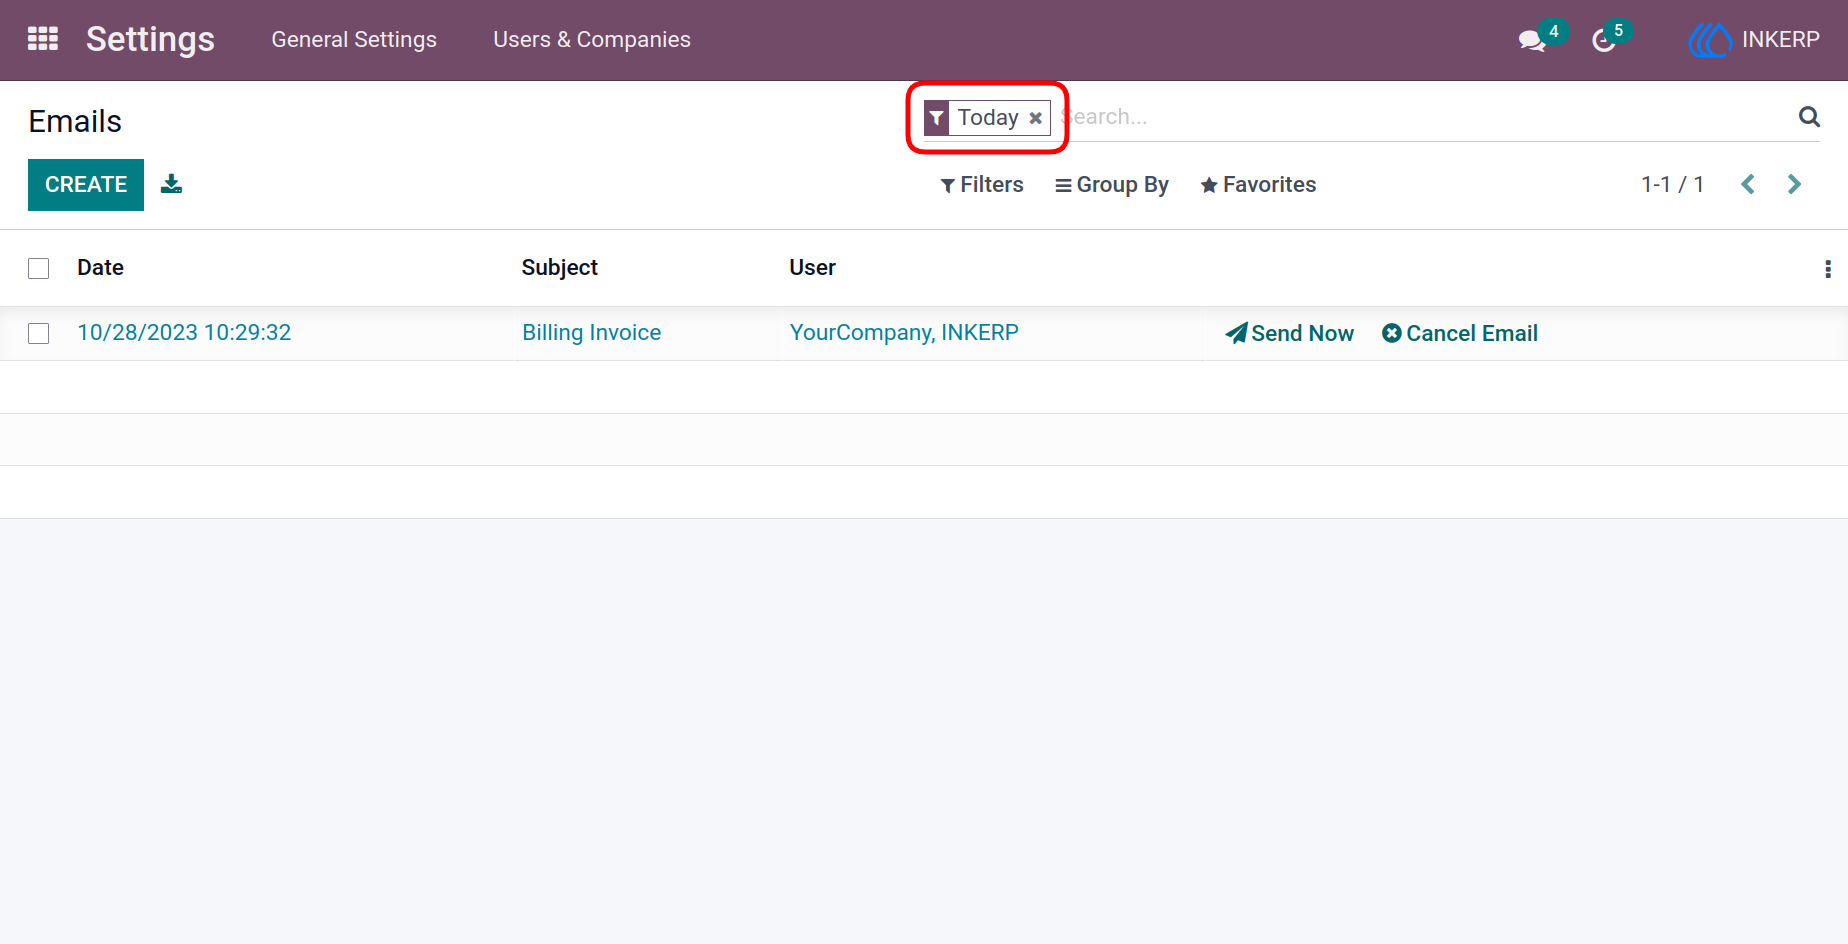
Task: Expand the Group By dropdown
Action: click(x=1112, y=185)
